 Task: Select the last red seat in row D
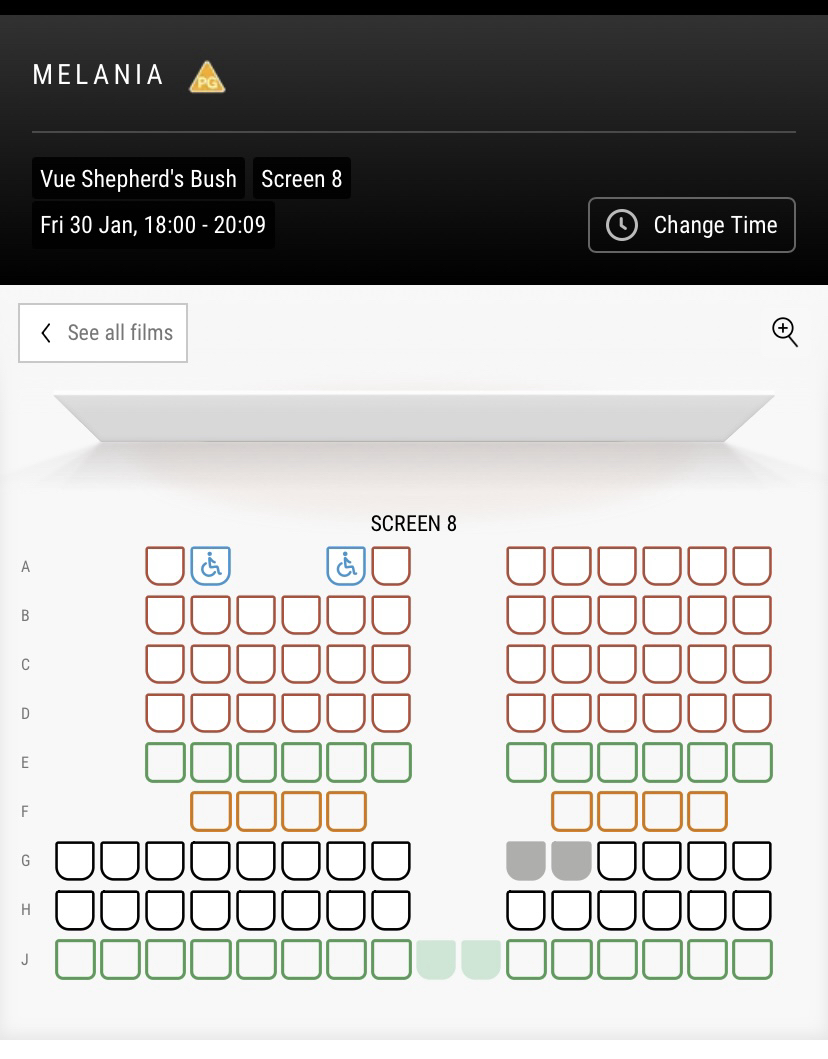point(752,713)
